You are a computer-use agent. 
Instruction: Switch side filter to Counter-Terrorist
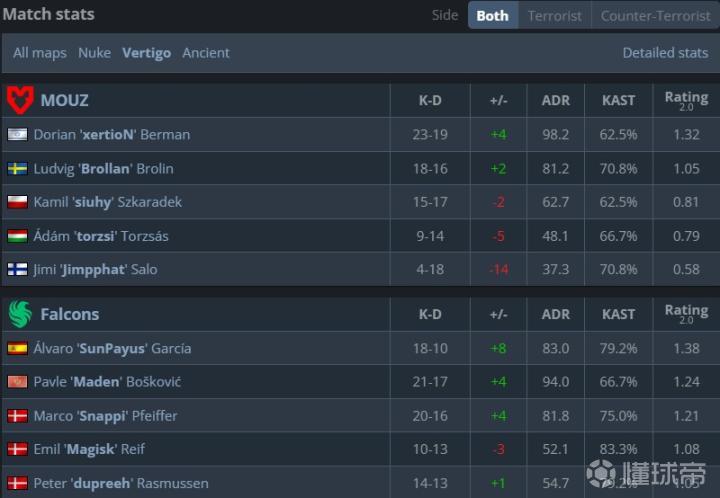tap(654, 15)
